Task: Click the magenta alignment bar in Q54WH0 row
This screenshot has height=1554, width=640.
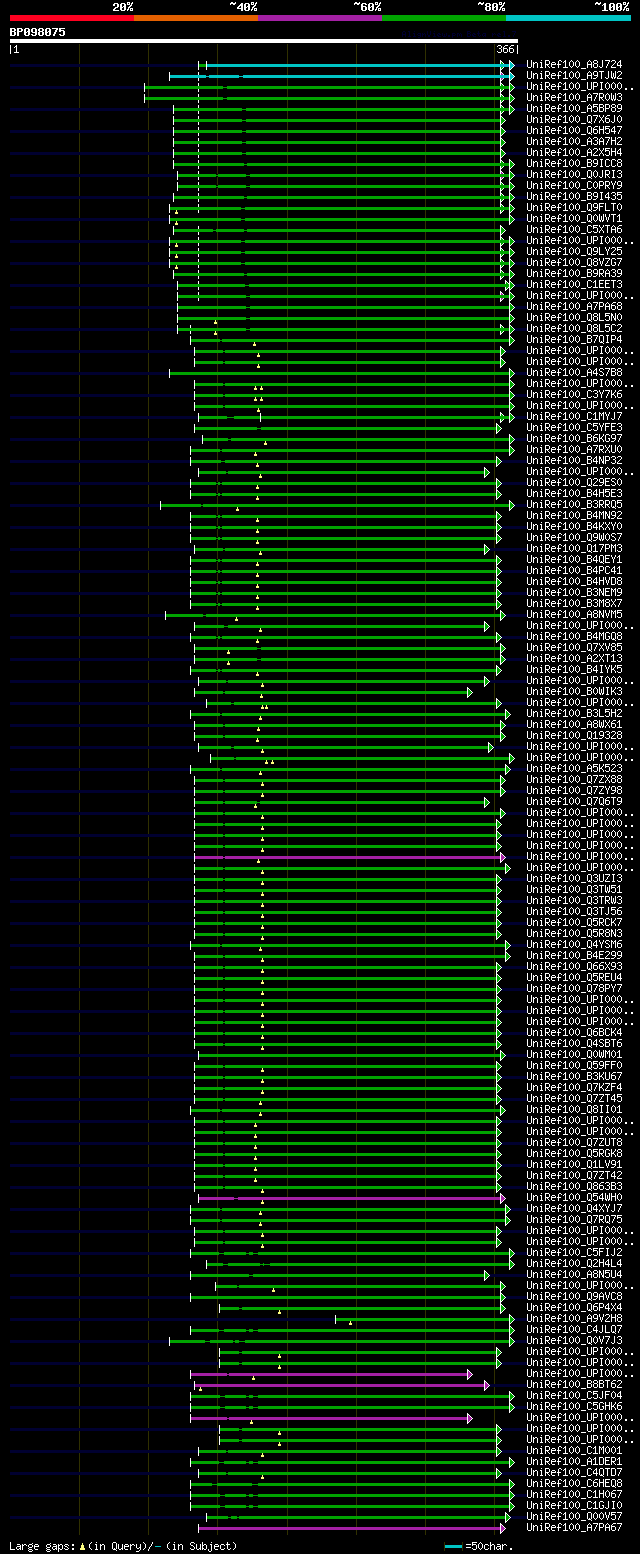Action: (352, 1198)
